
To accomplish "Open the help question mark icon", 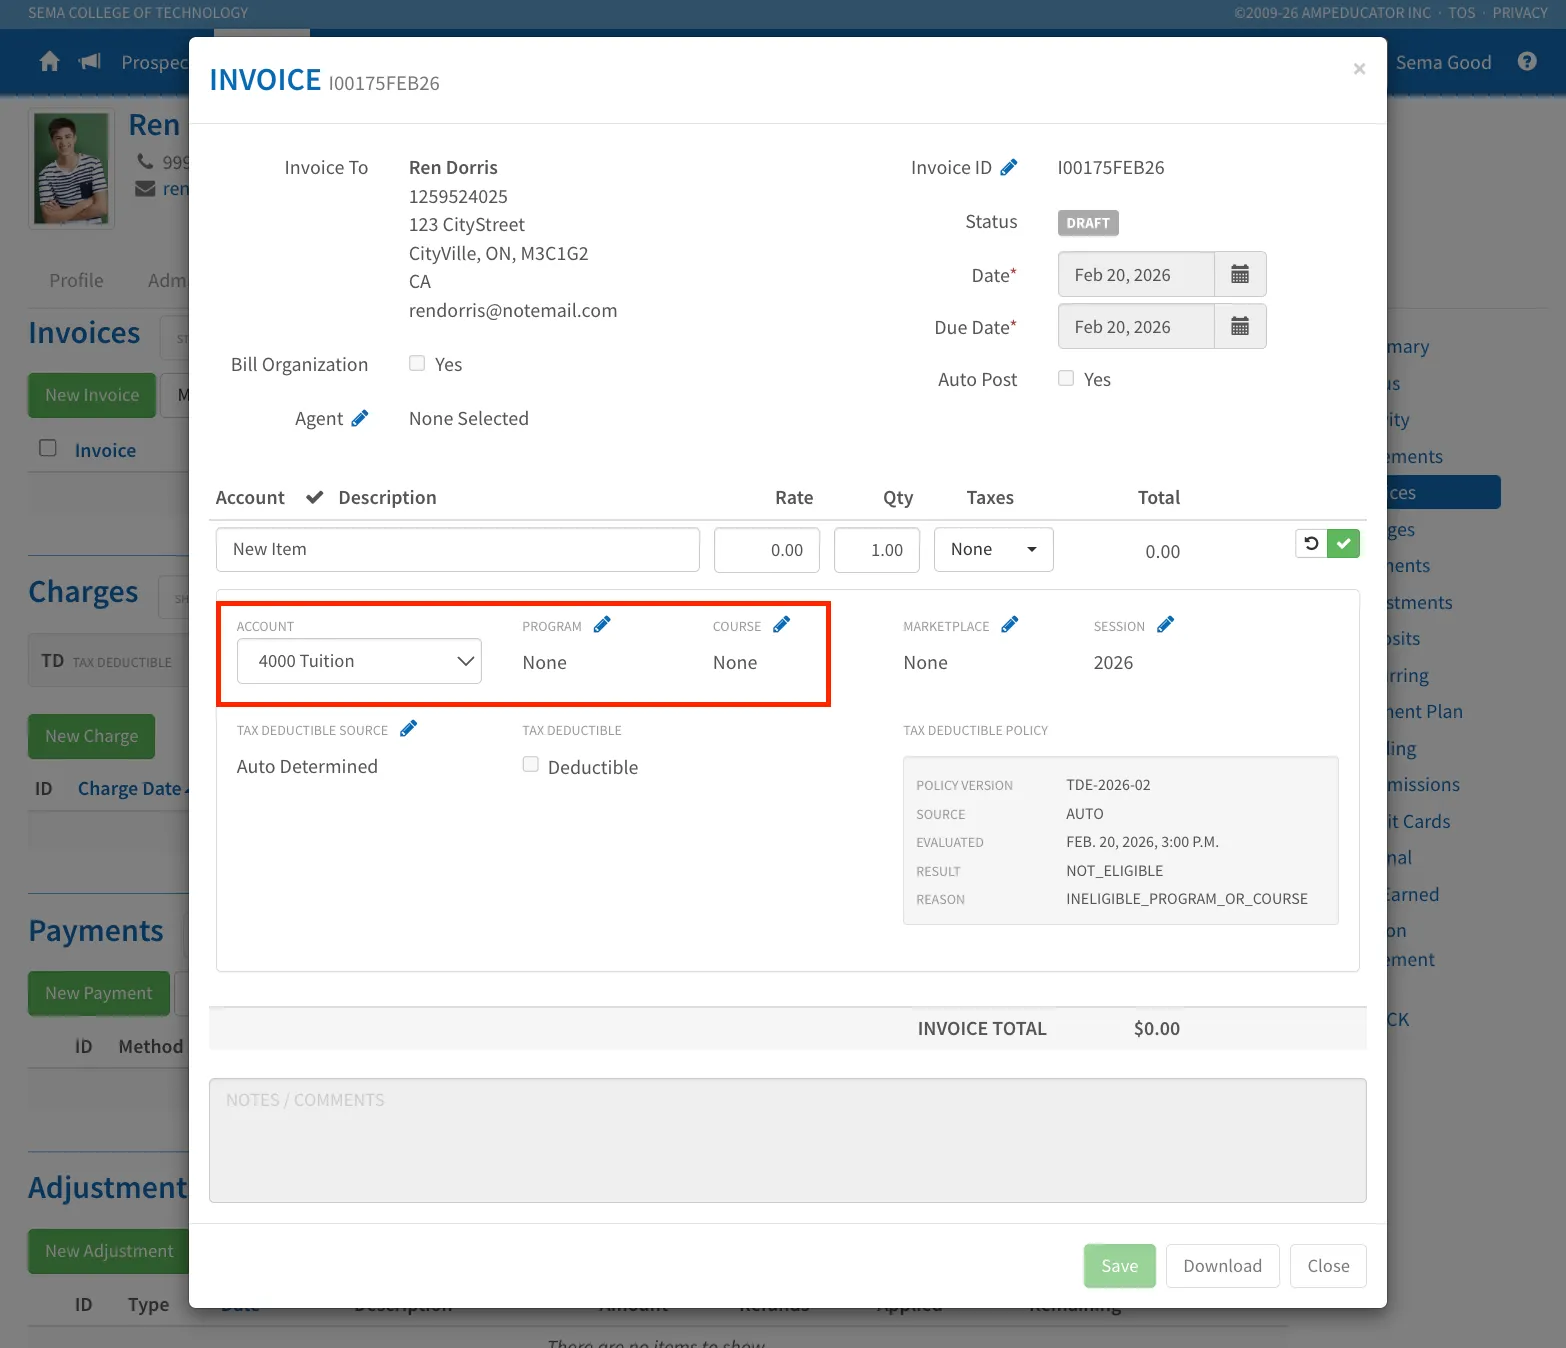I will (1527, 62).
